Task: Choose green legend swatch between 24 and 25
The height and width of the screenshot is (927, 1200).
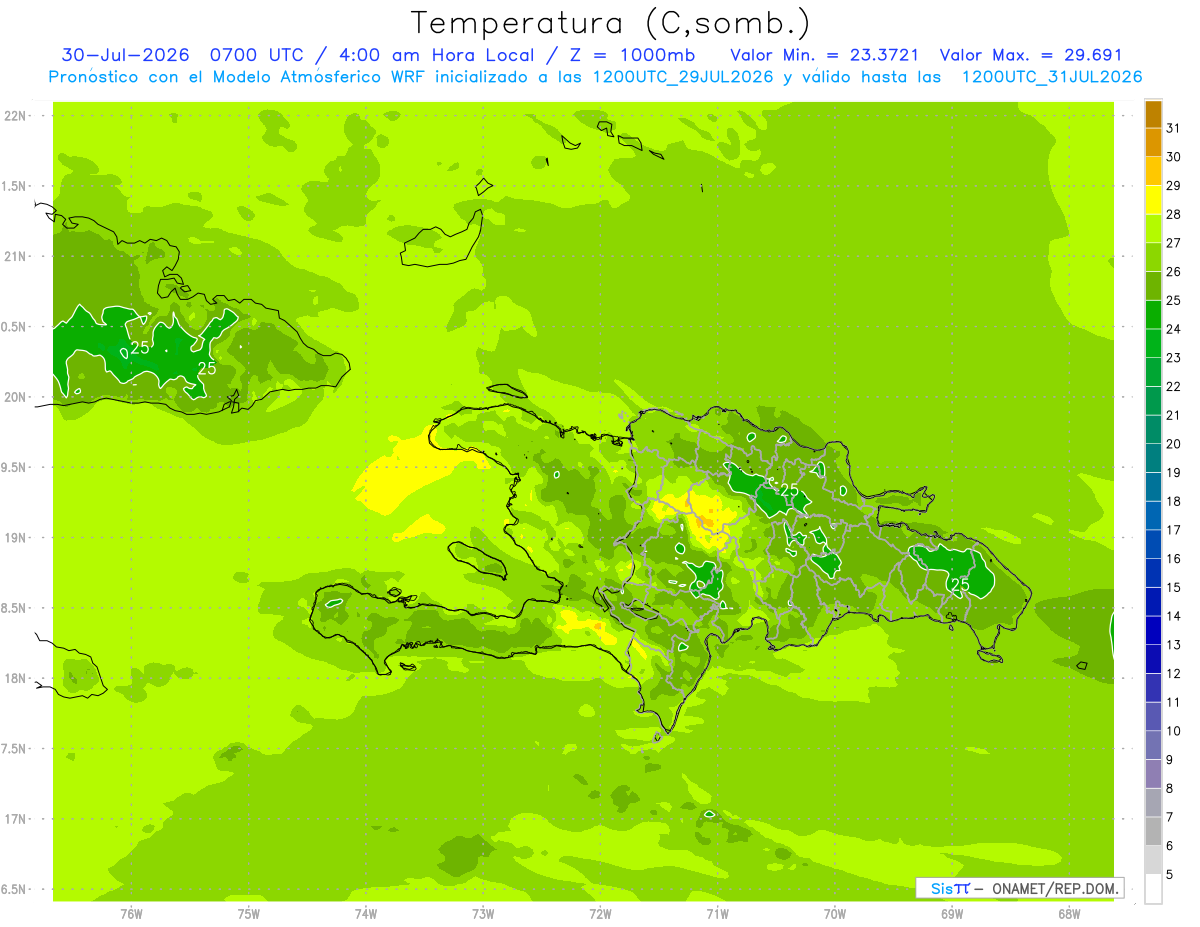Action: 1153,315
